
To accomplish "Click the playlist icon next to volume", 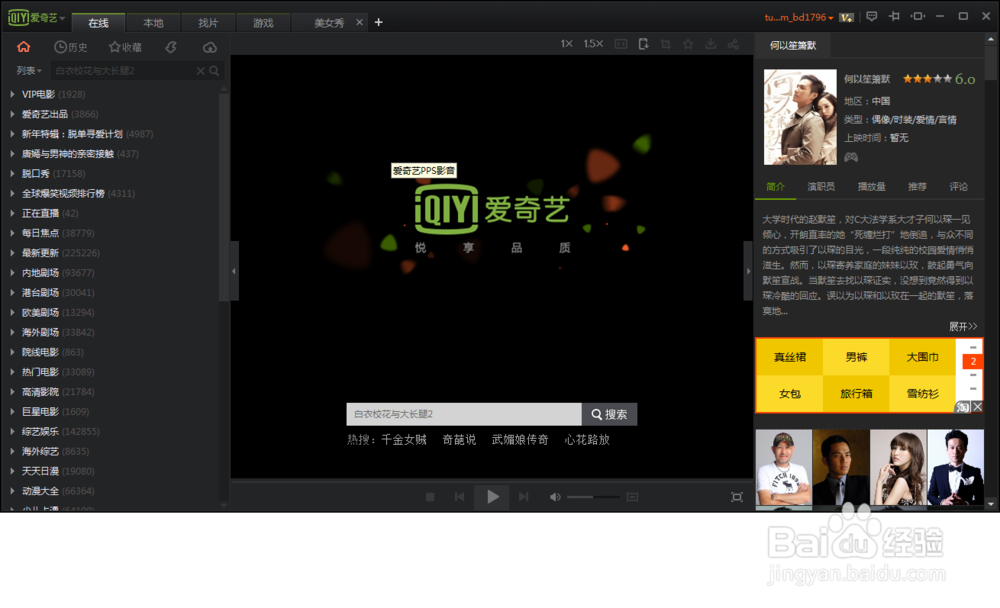I will click(x=632, y=496).
